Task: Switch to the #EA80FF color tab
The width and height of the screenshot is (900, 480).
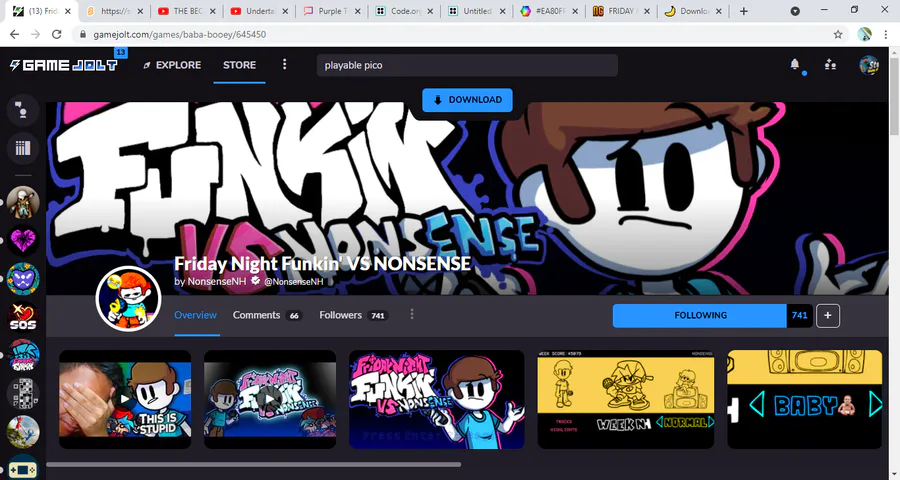Action: click(x=549, y=11)
